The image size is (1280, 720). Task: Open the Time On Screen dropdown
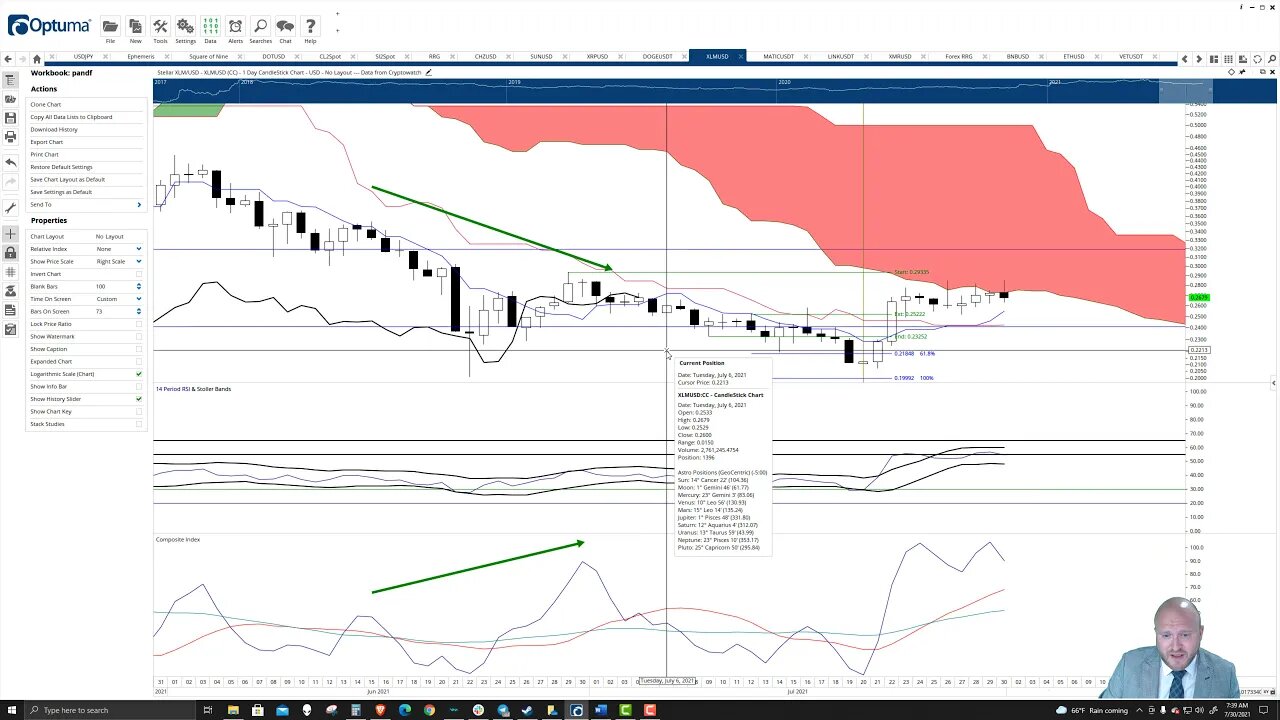tap(138, 299)
